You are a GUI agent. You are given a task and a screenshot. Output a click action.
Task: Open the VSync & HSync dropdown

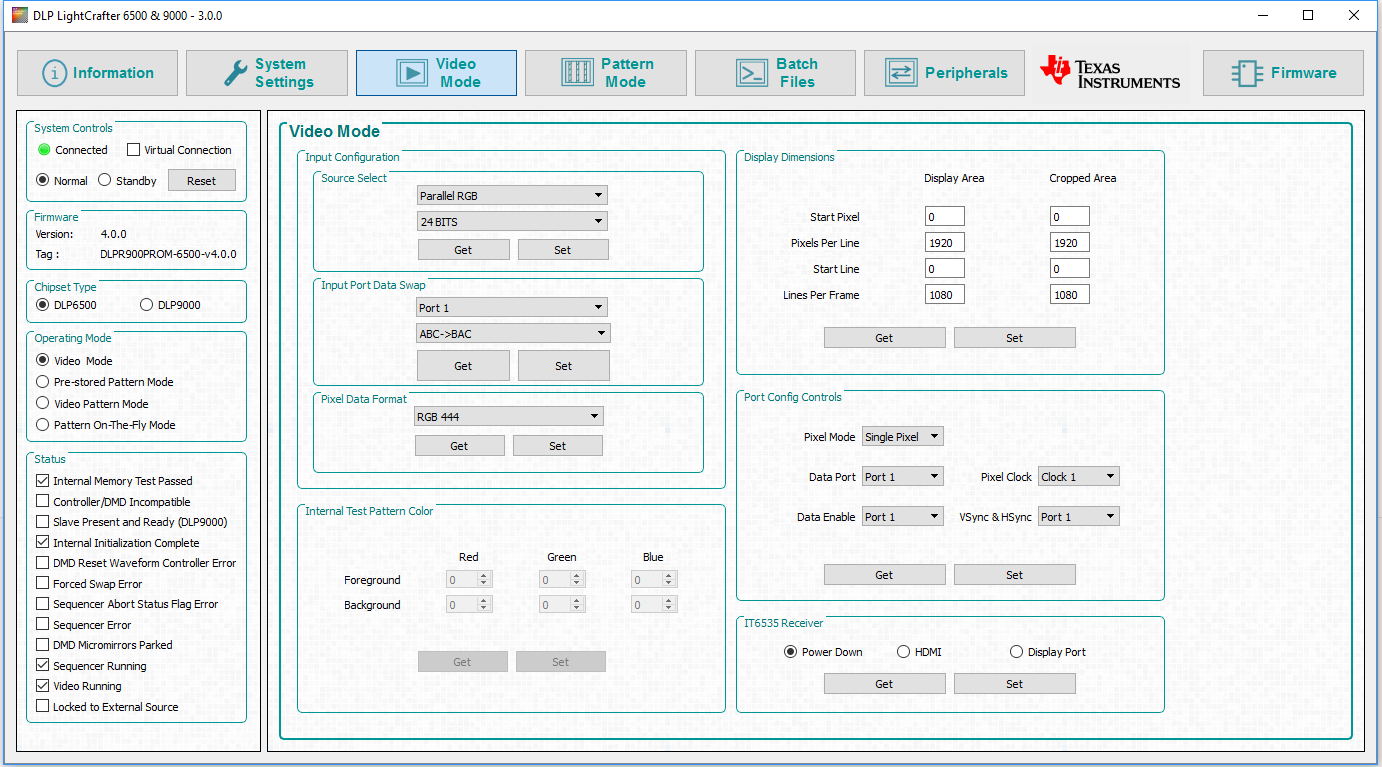(1079, 517)
